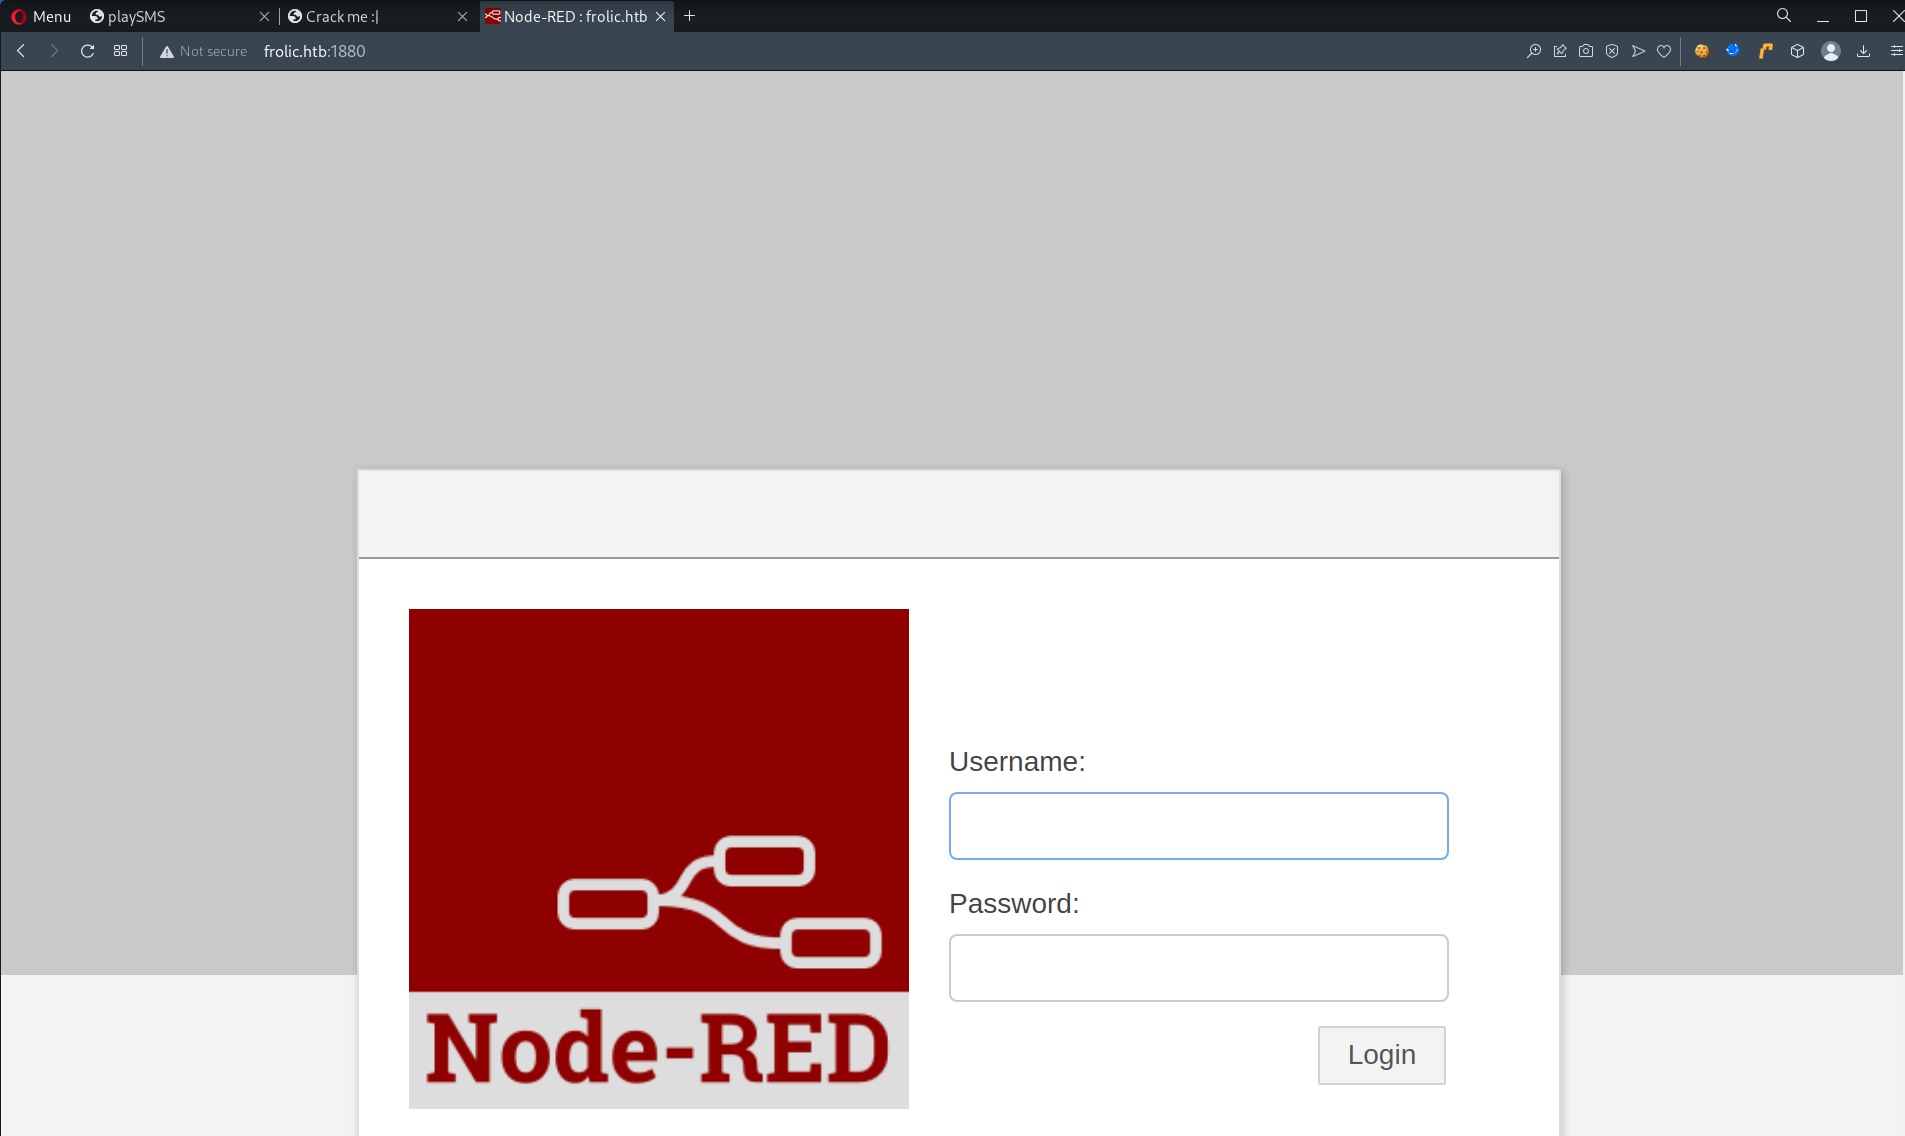Click the Login button
This screenshot has width=1905, height=1136.
click(1381, 1055)
